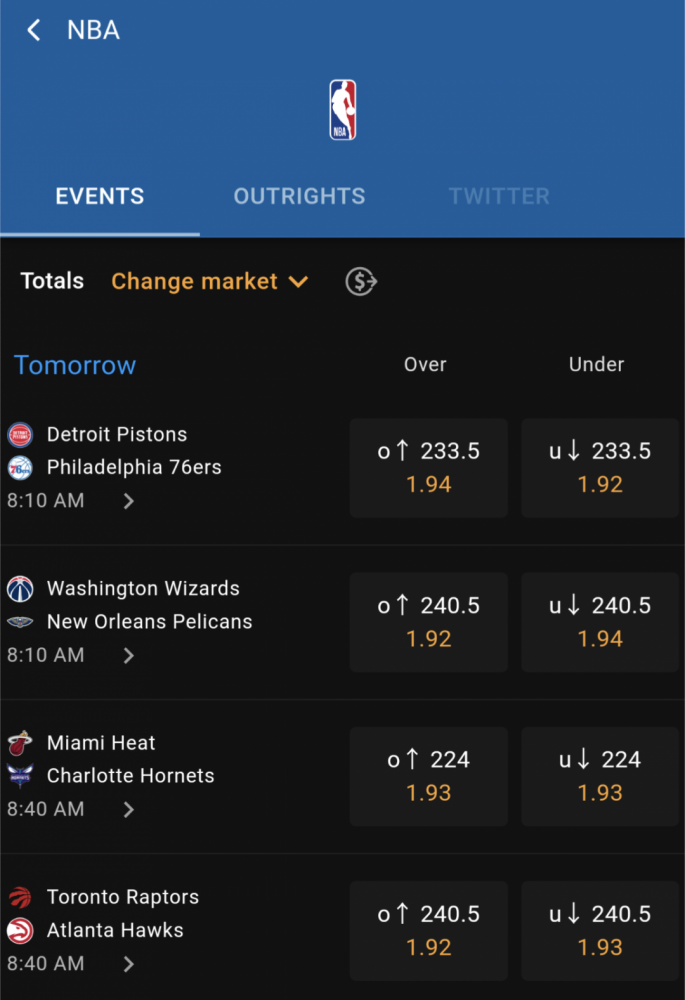Image resolution: width=685 pixels, height=1000 pixels.
Task: Click the Atlanta Hawks team logo
Action: pyautogui.click(x=20, y=930)
